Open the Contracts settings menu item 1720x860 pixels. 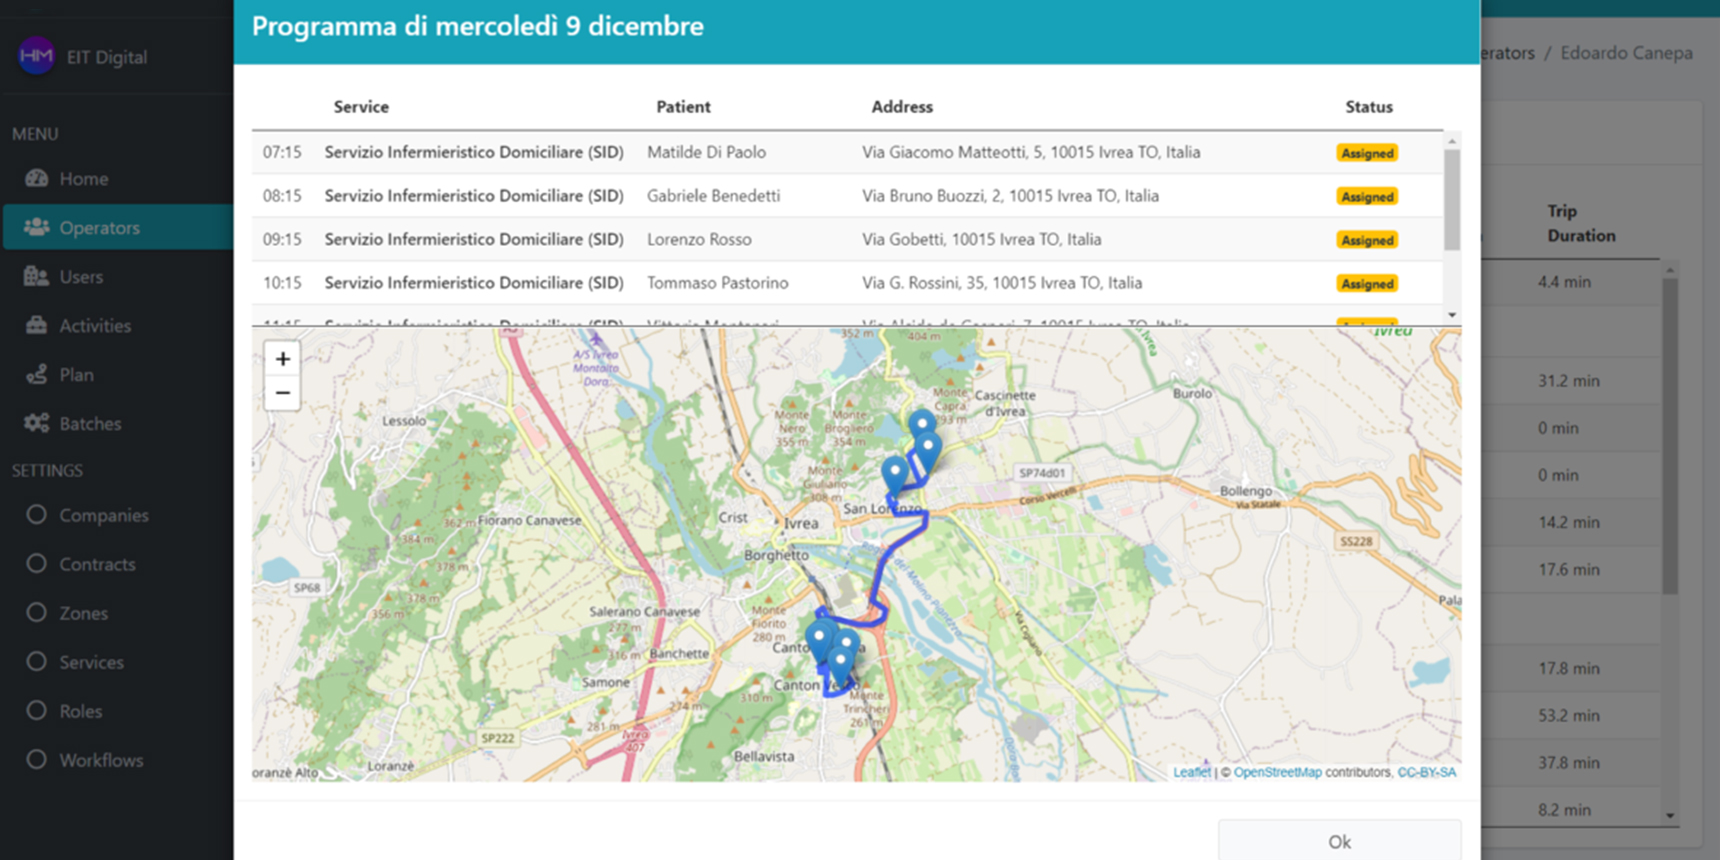click(x=97, y=564)
